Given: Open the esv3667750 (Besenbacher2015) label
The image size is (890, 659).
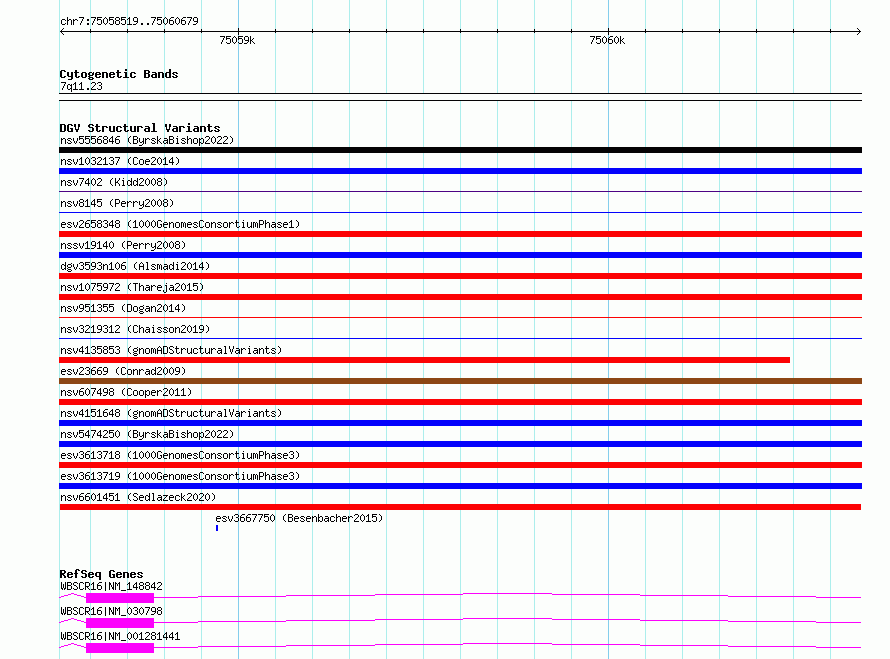Looking at the screenshot, I should (x=299, y=518).
